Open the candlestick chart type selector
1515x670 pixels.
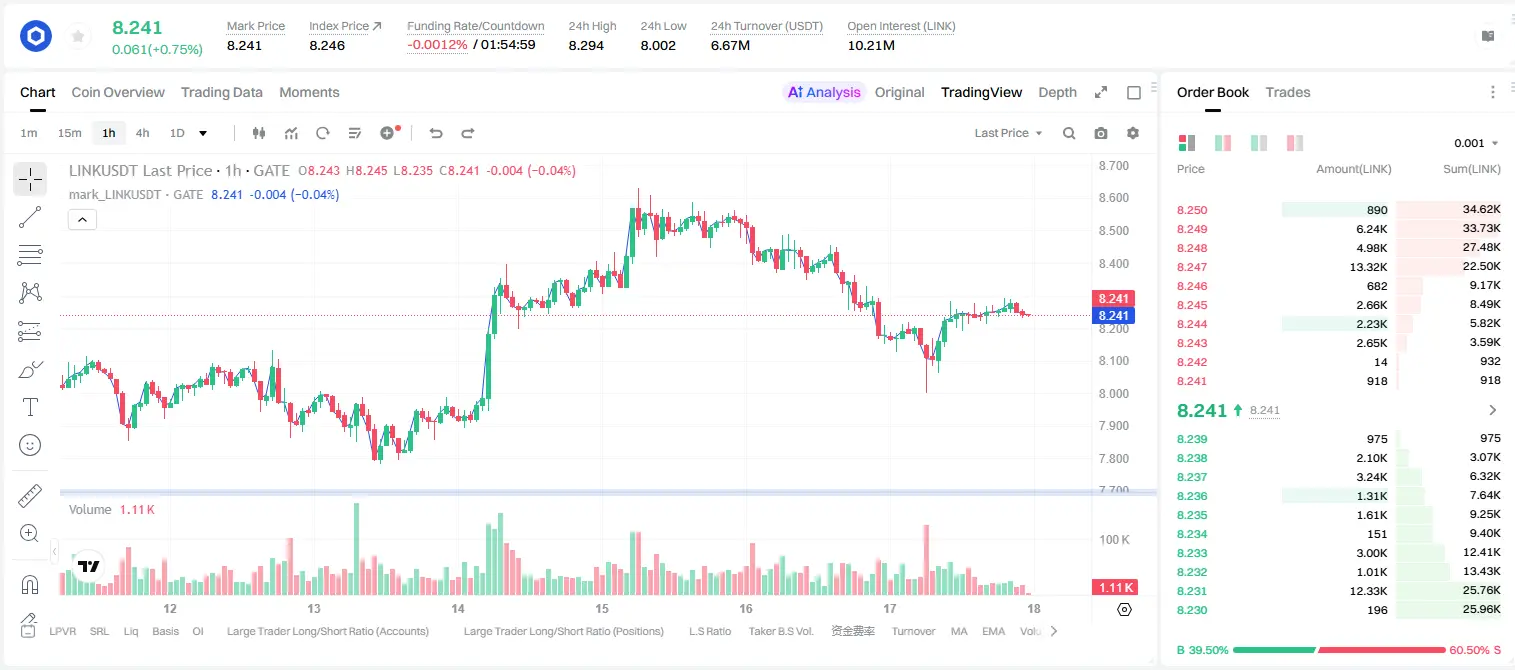click(259, 133)
